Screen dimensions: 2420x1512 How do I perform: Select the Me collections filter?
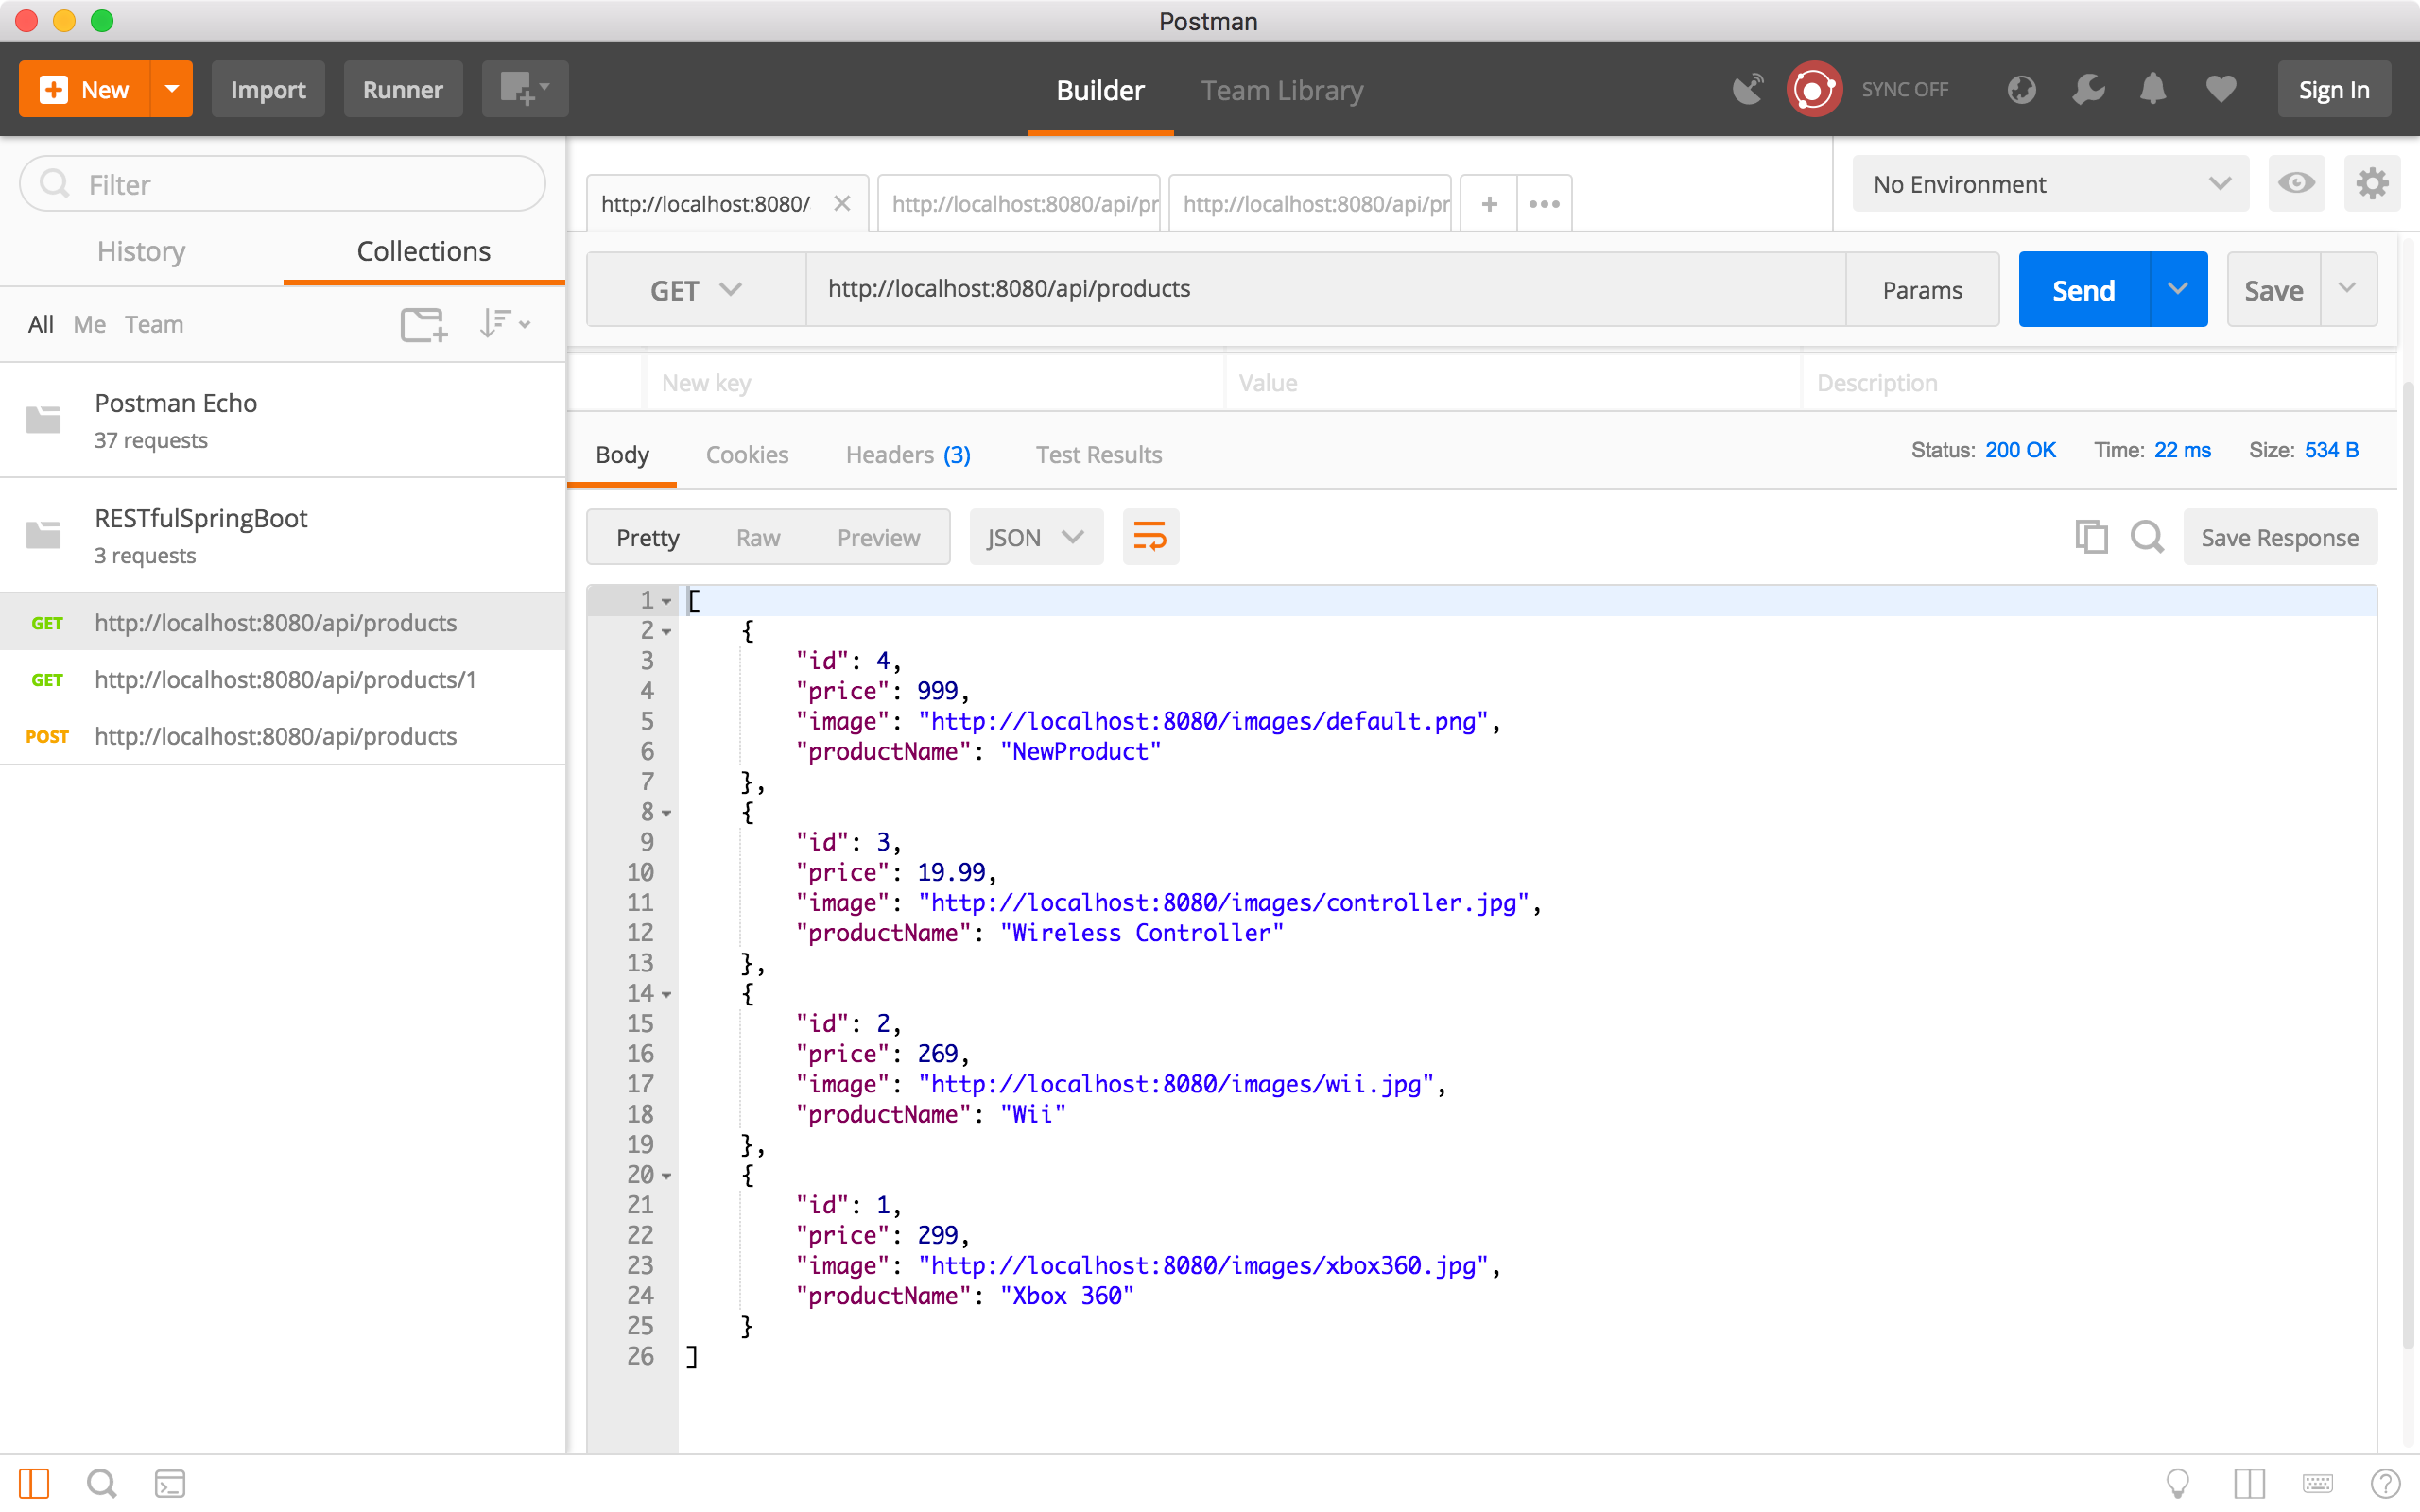[89, 324]
